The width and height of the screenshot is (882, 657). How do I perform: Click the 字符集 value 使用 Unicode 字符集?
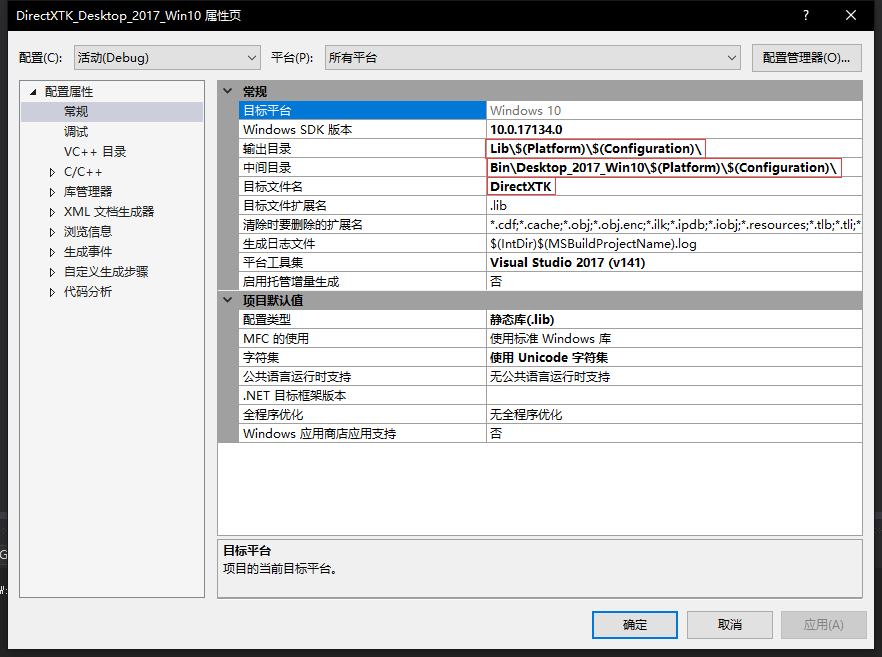click(x=674, y=358)
